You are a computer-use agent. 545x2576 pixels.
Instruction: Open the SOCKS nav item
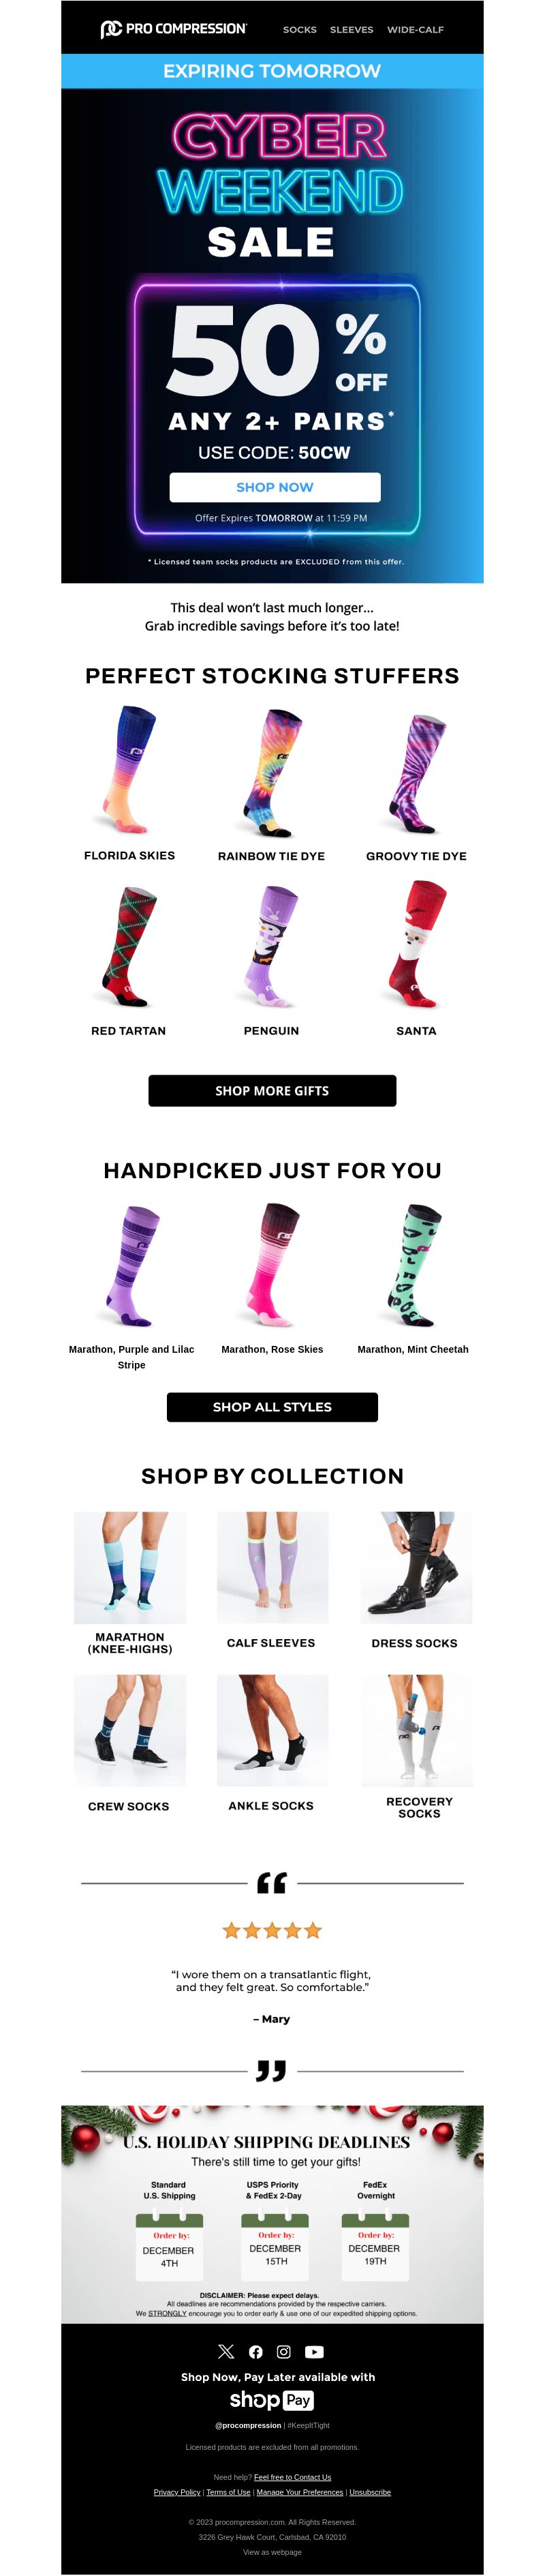pos(299,30)
